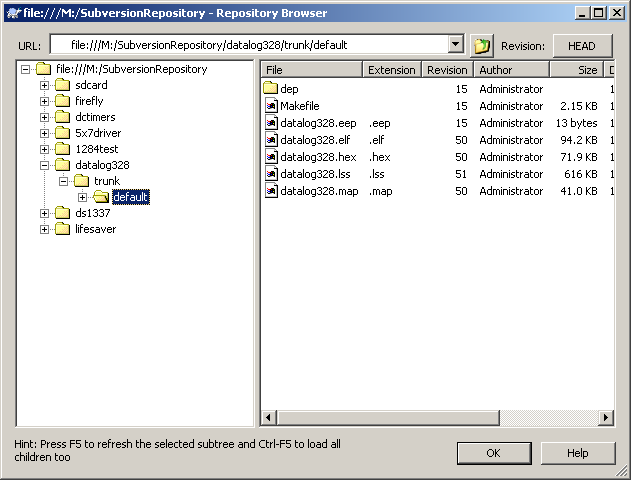Click the horizontal scrollbar right arrow
This screenshot has width=631, height=480.
tap(606, 417)
